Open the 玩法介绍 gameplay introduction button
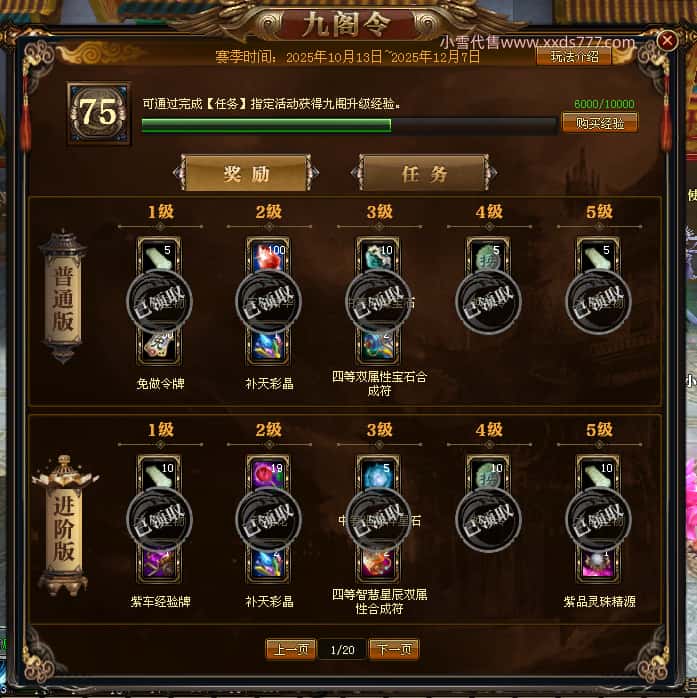 pyautogui.click(x=574, y=57)
